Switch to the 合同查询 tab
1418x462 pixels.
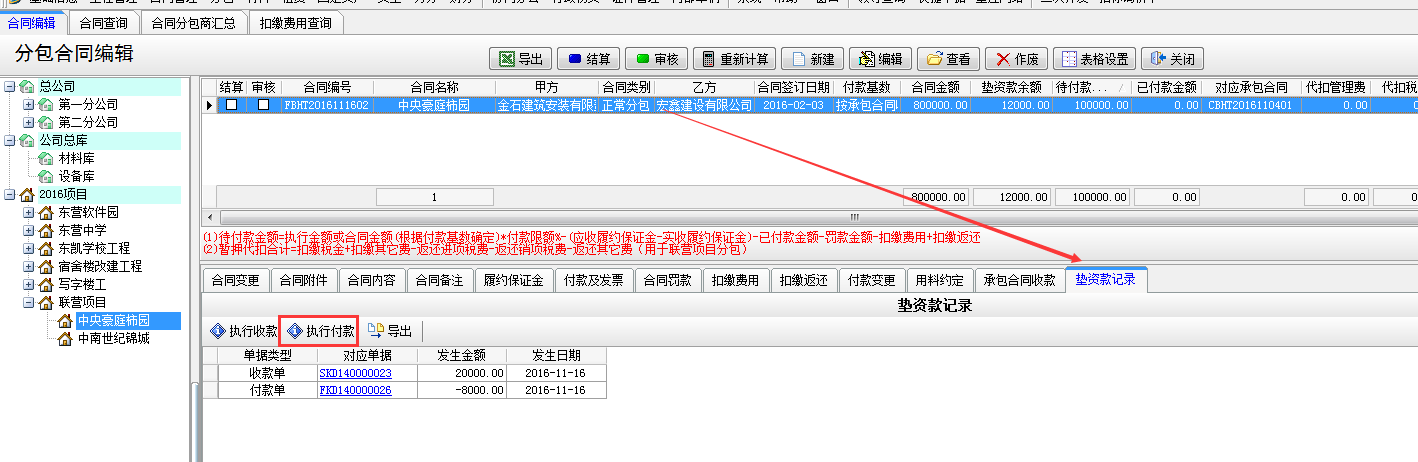point(103,22)
